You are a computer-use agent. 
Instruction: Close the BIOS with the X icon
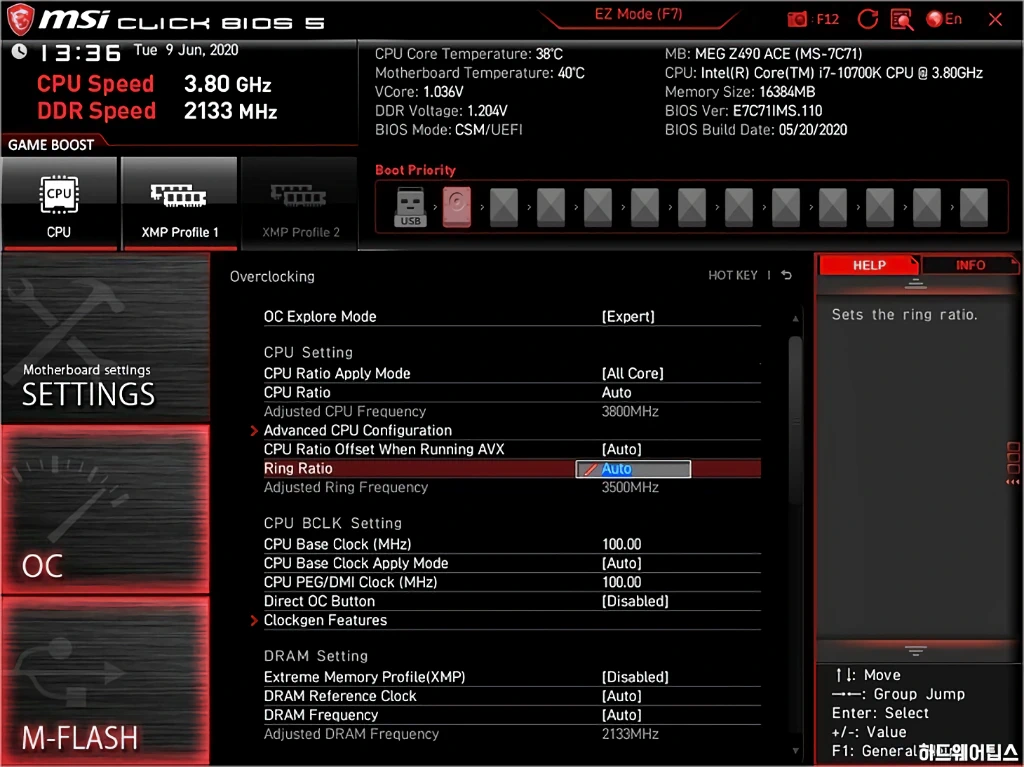pos(995,20)
